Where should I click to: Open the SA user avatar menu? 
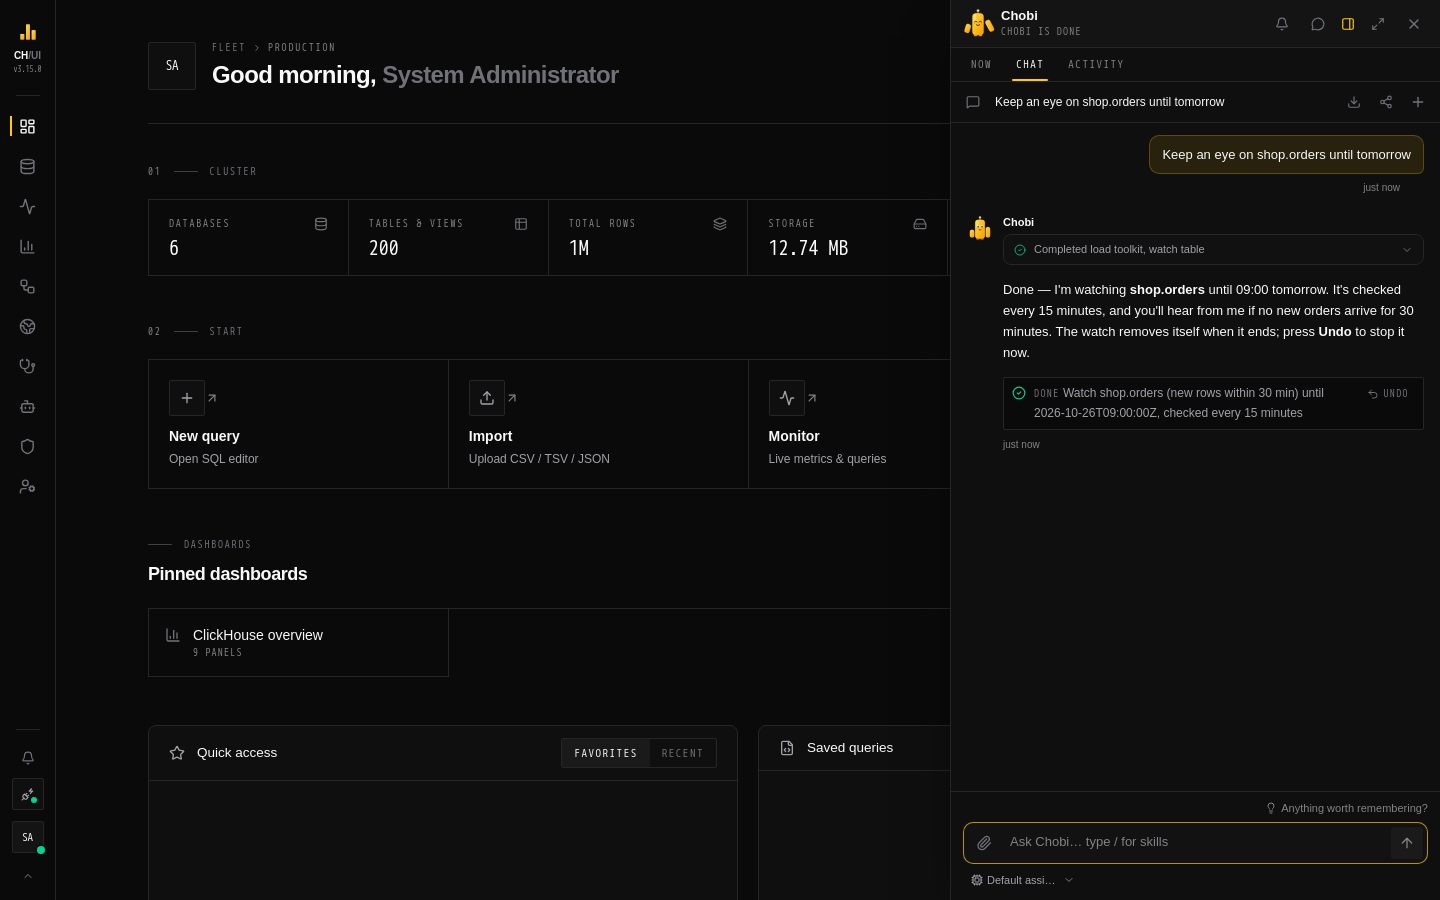tap(27, 837)
